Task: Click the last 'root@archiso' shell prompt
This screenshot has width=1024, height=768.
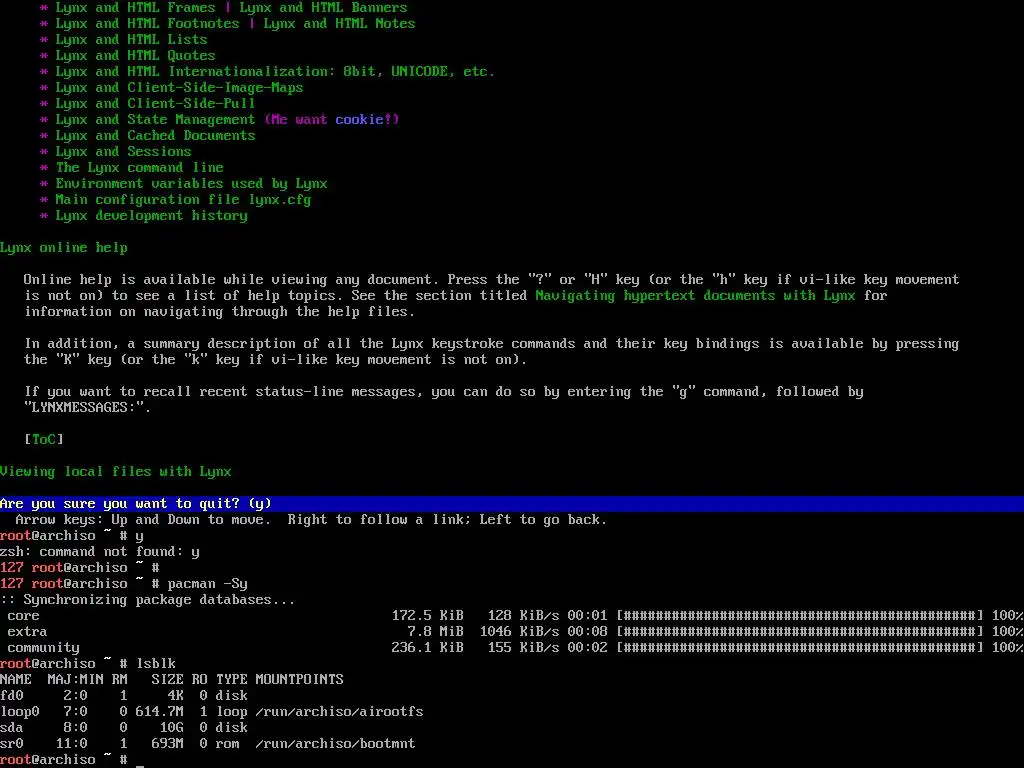Action: [x=48, y=760]
